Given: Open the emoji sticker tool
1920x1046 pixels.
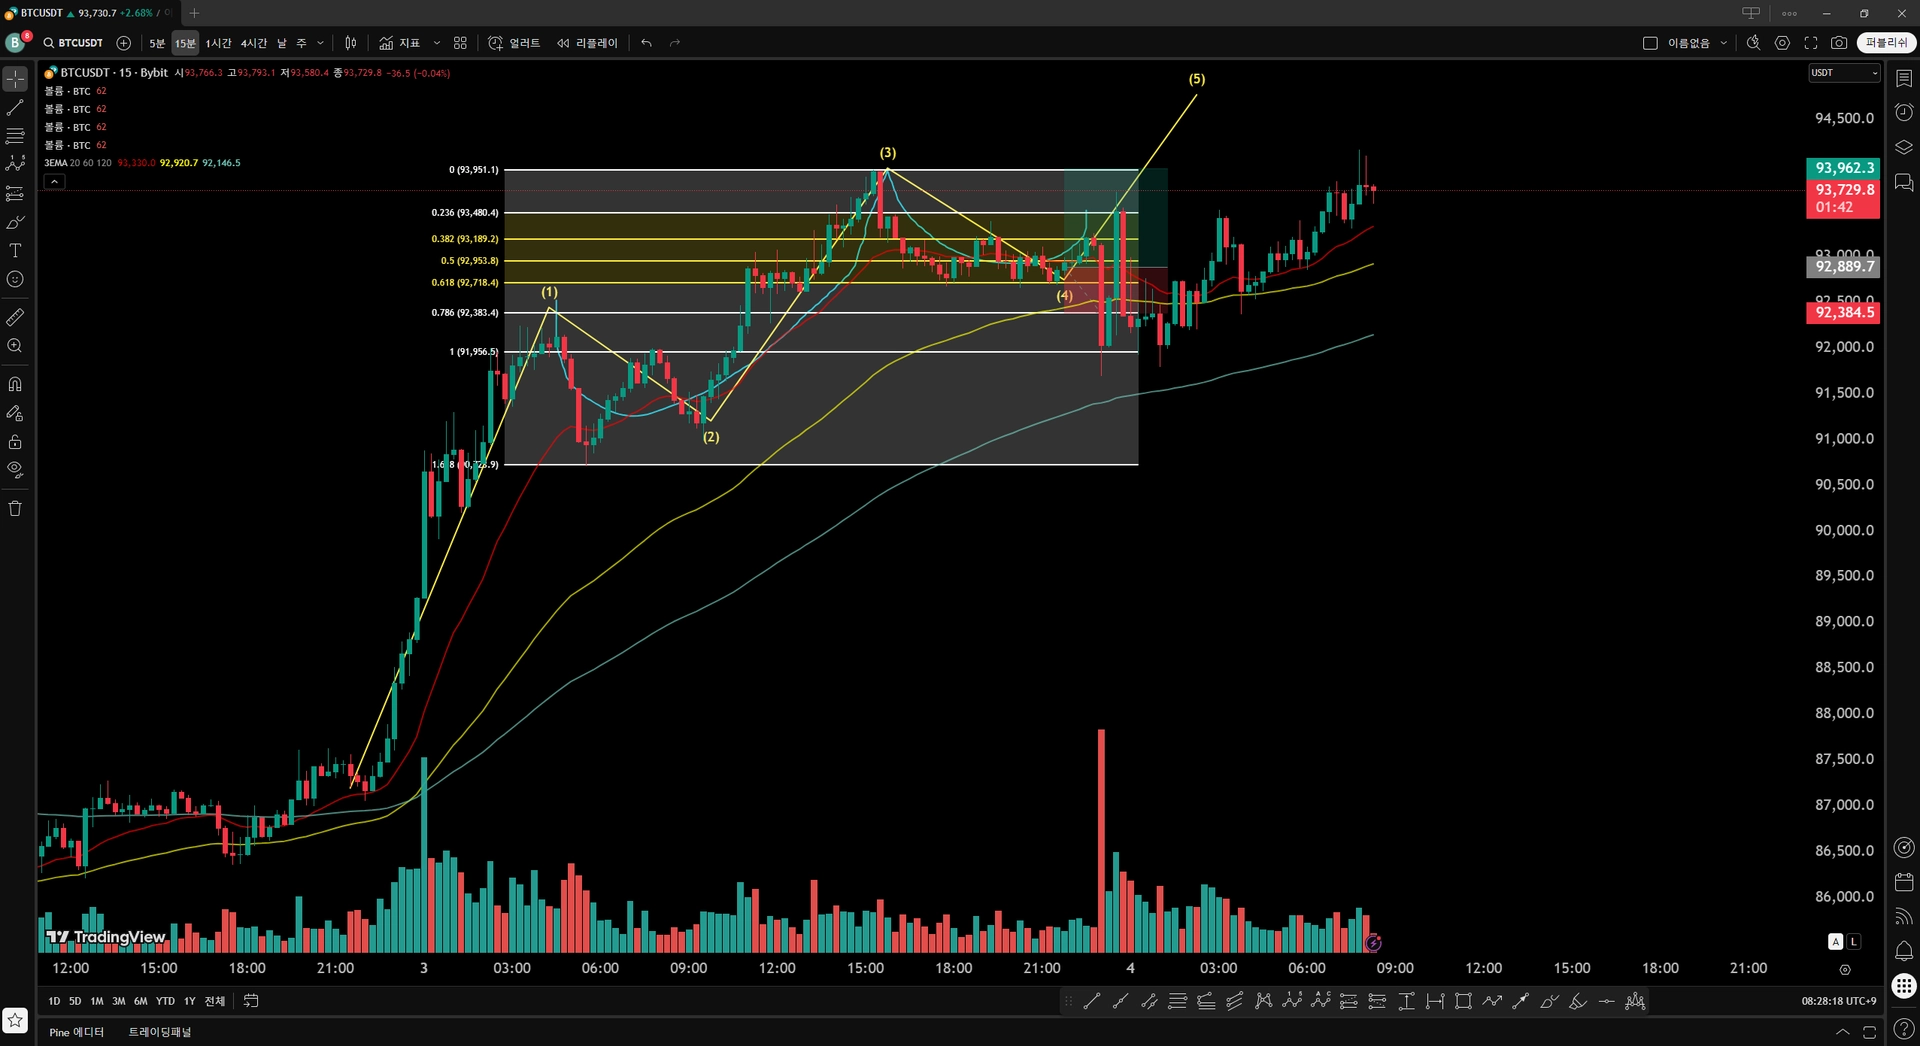Looking at the screenshot, I should [x=15, y=279].
